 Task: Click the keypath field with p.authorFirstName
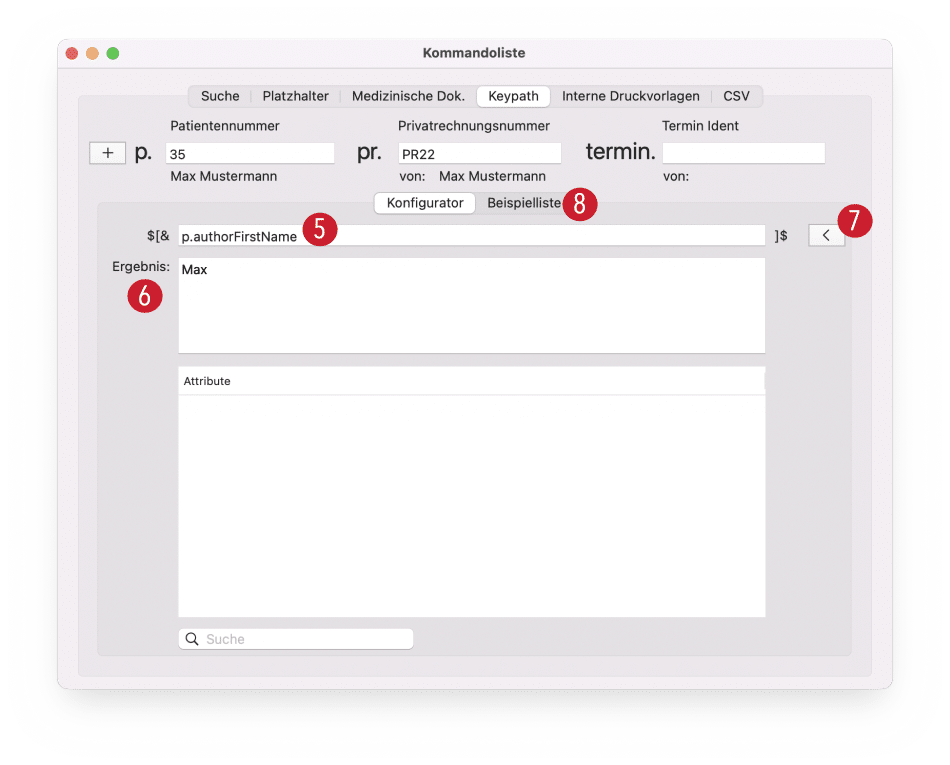(x=471, y=236)
